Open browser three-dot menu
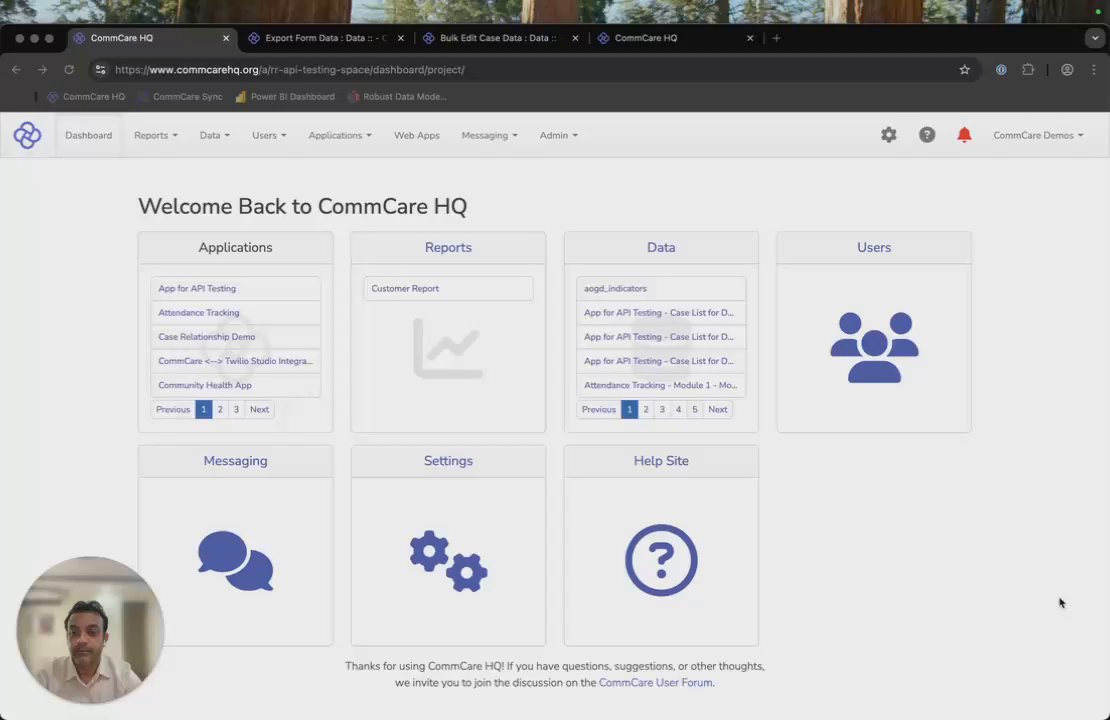This screenshot has width=1110, height=720. (x=1094, y=69)
